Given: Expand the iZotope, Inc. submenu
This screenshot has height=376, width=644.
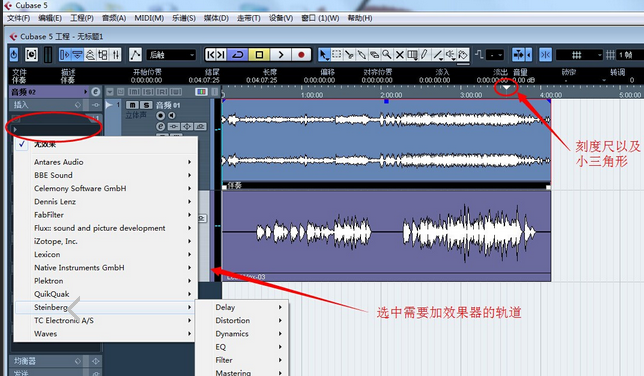Looking at the screenshot, I should pyautogui.click(x=106, y=241).
